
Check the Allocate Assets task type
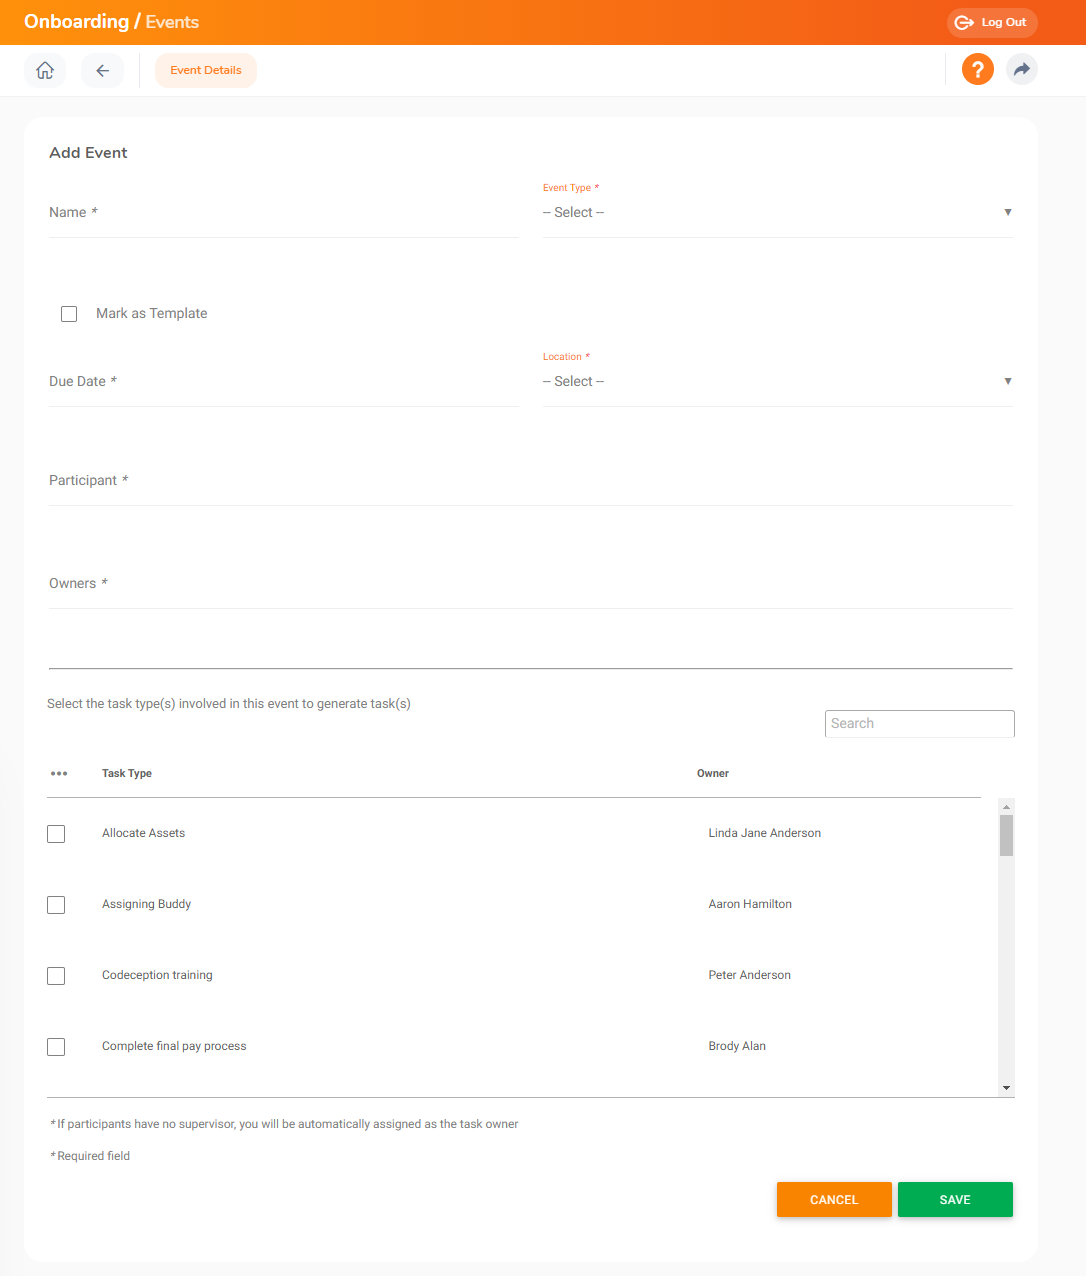(55, 833)
